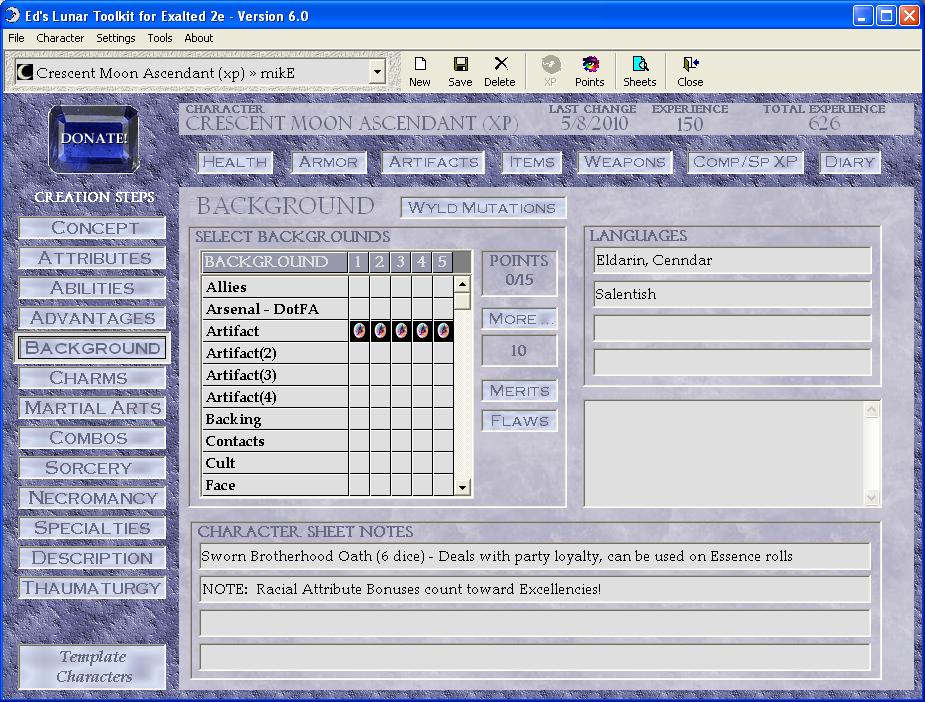
Task: Go to the Attributes creation step
Action: tap(93, 258)
